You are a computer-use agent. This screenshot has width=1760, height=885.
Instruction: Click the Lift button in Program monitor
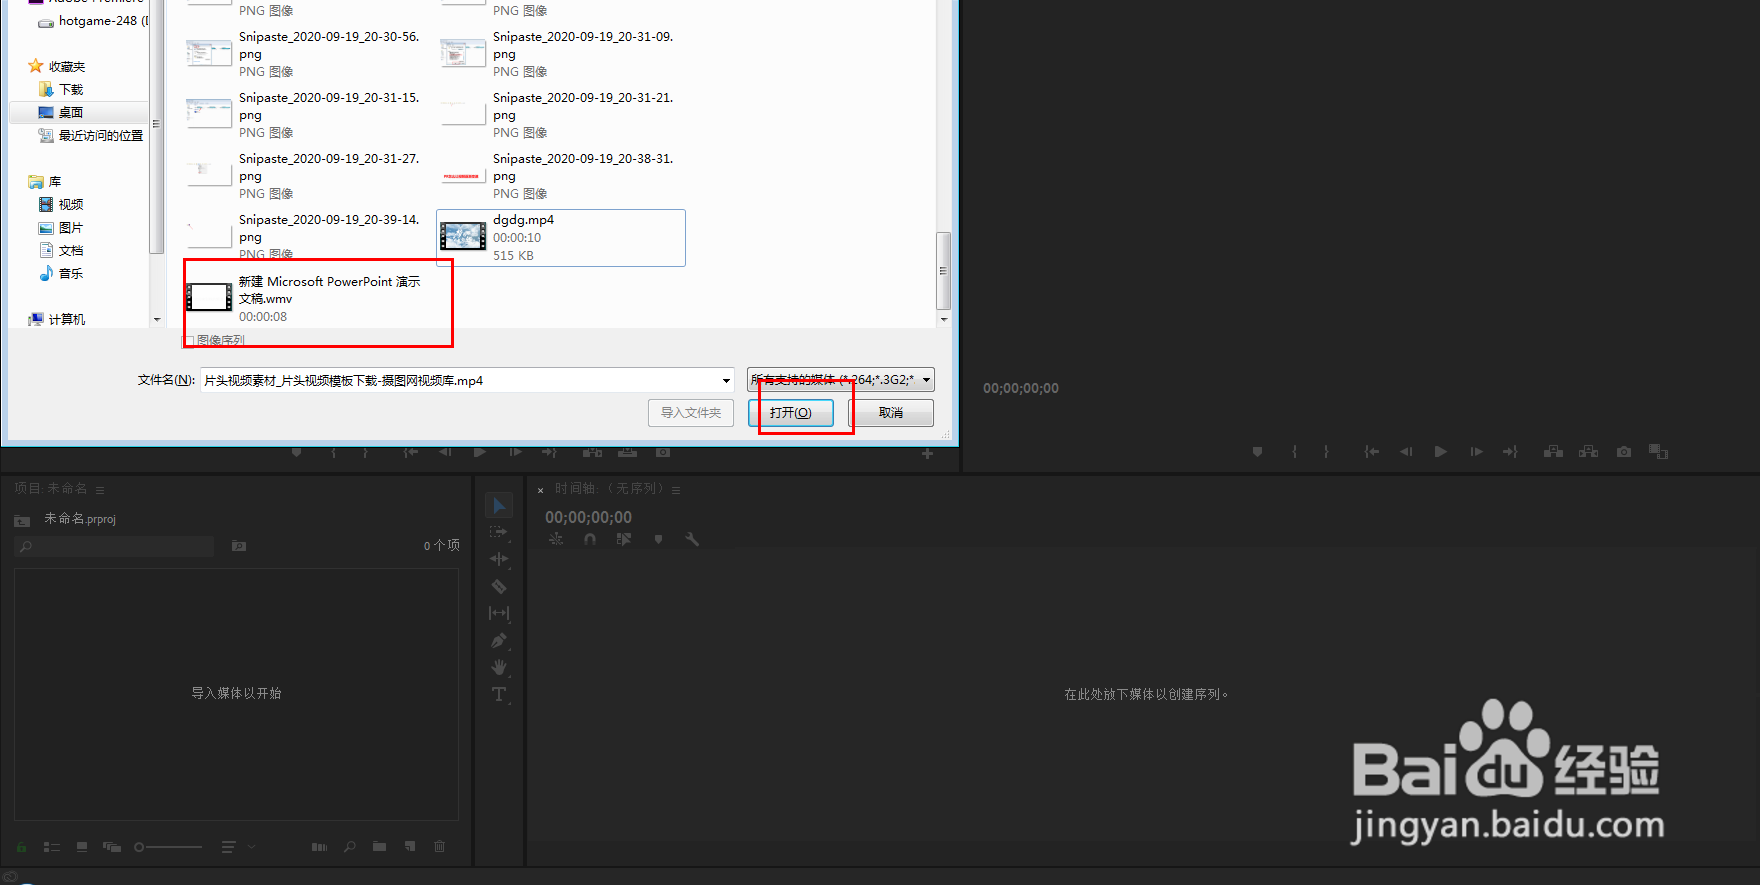pos(1553,452)
